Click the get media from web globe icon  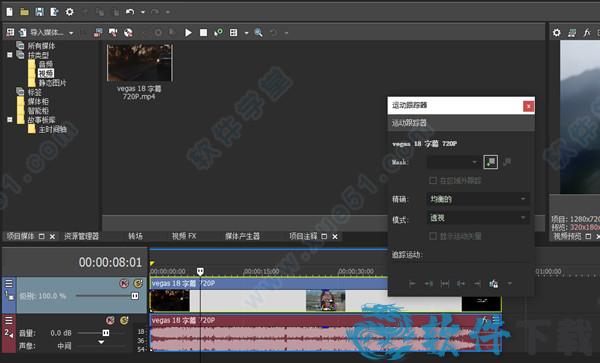pos(128,33)
